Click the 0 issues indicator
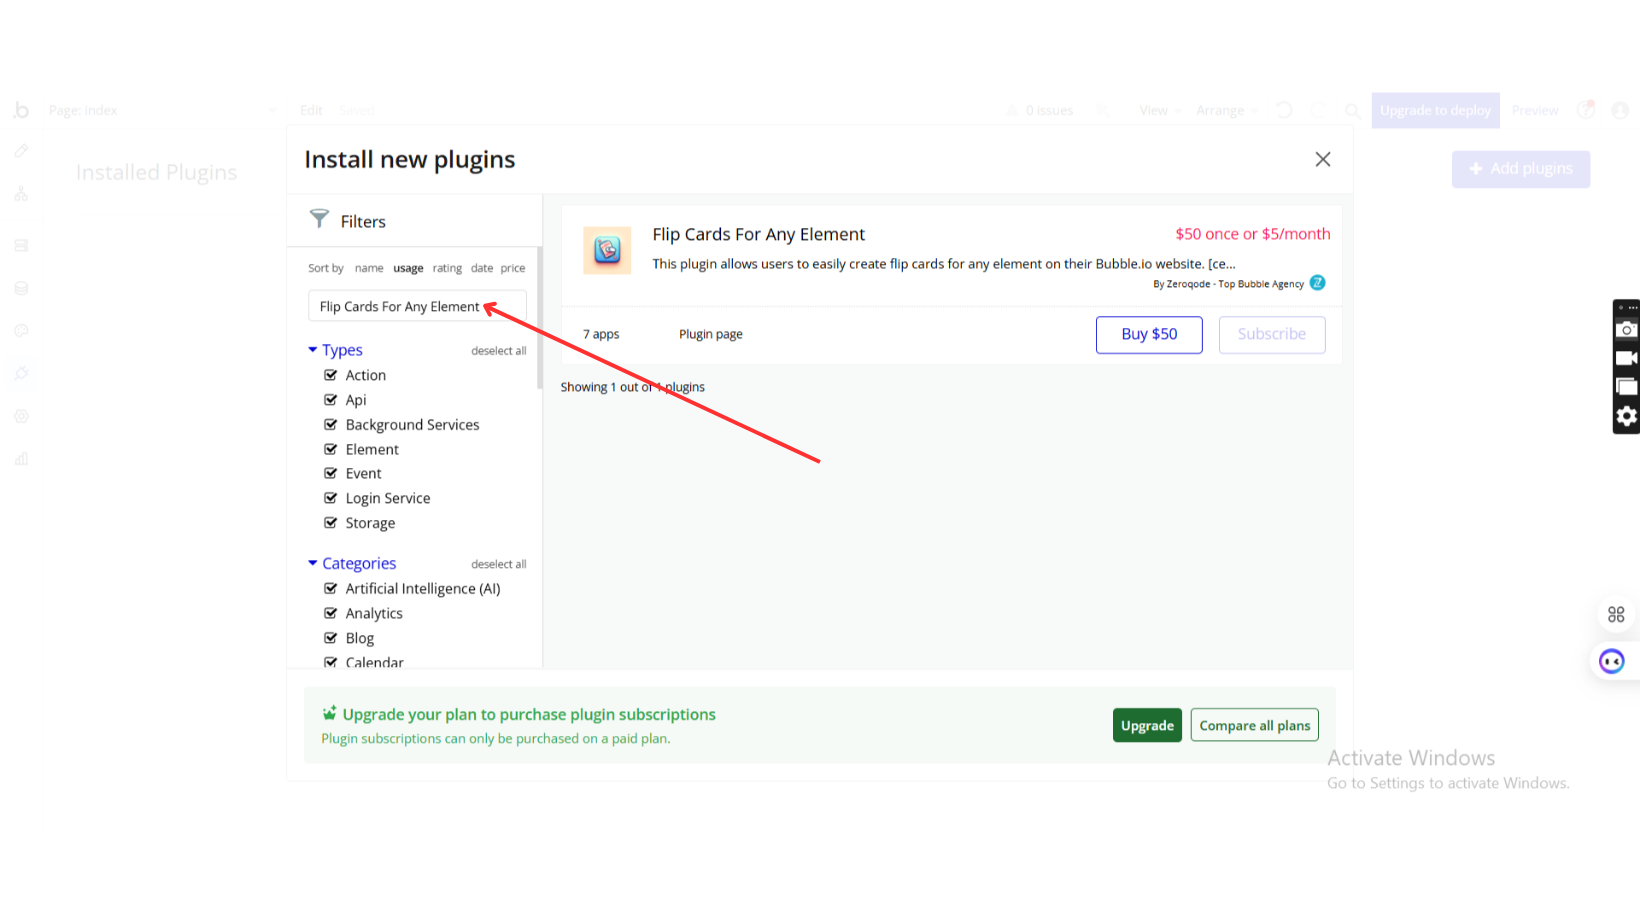1640x924 pixels. click(1039, 110)
